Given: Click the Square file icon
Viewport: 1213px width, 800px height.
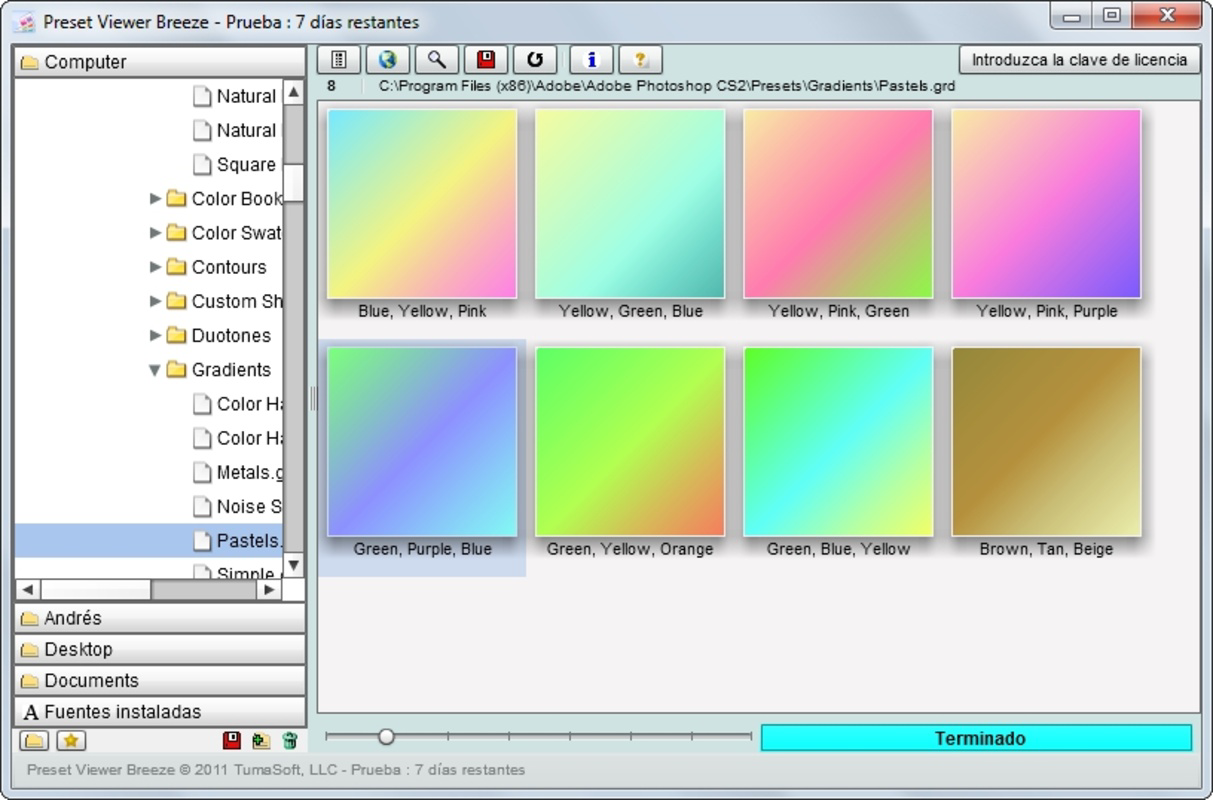Looking at the screenshot, I should coord(202,164).
